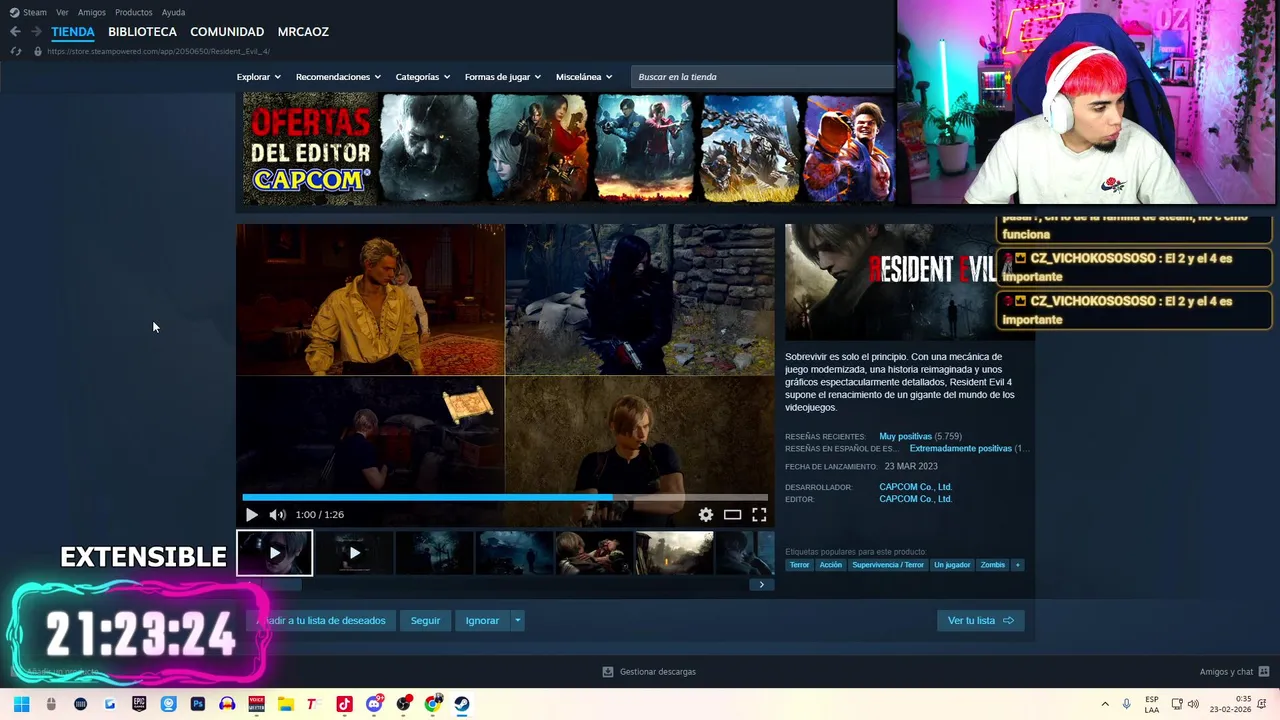Expand the Explorar dropdown
This screenshot has height=720, width=1280.
click(x=258, y=77)
